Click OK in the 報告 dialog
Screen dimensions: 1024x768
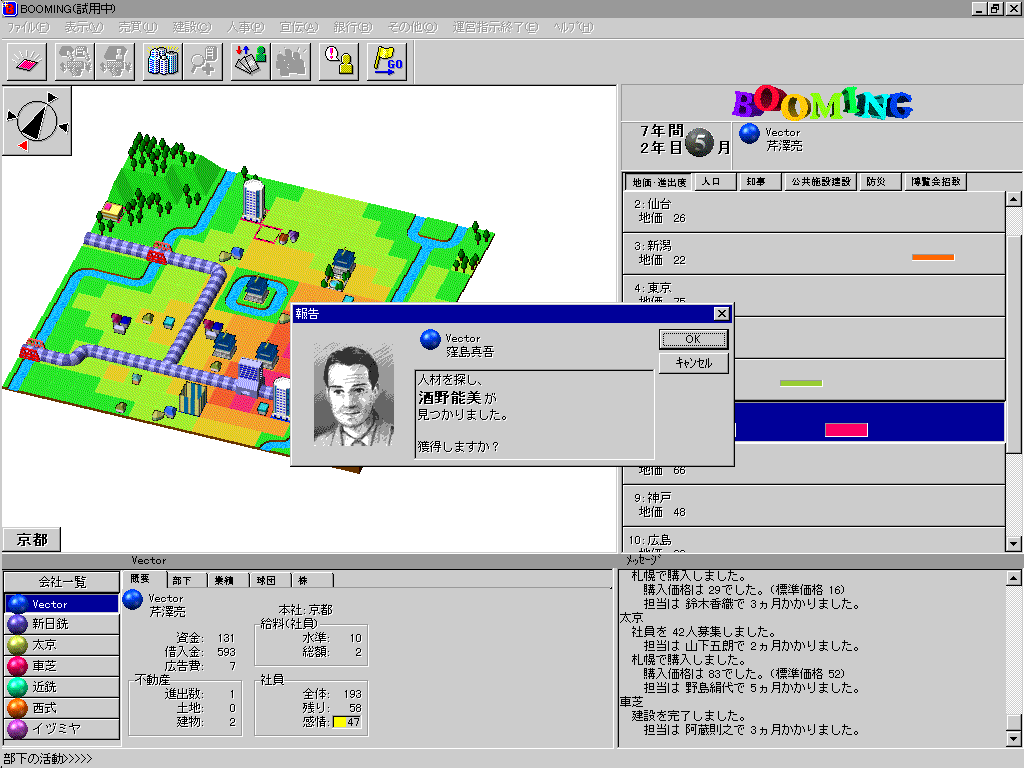693,340
